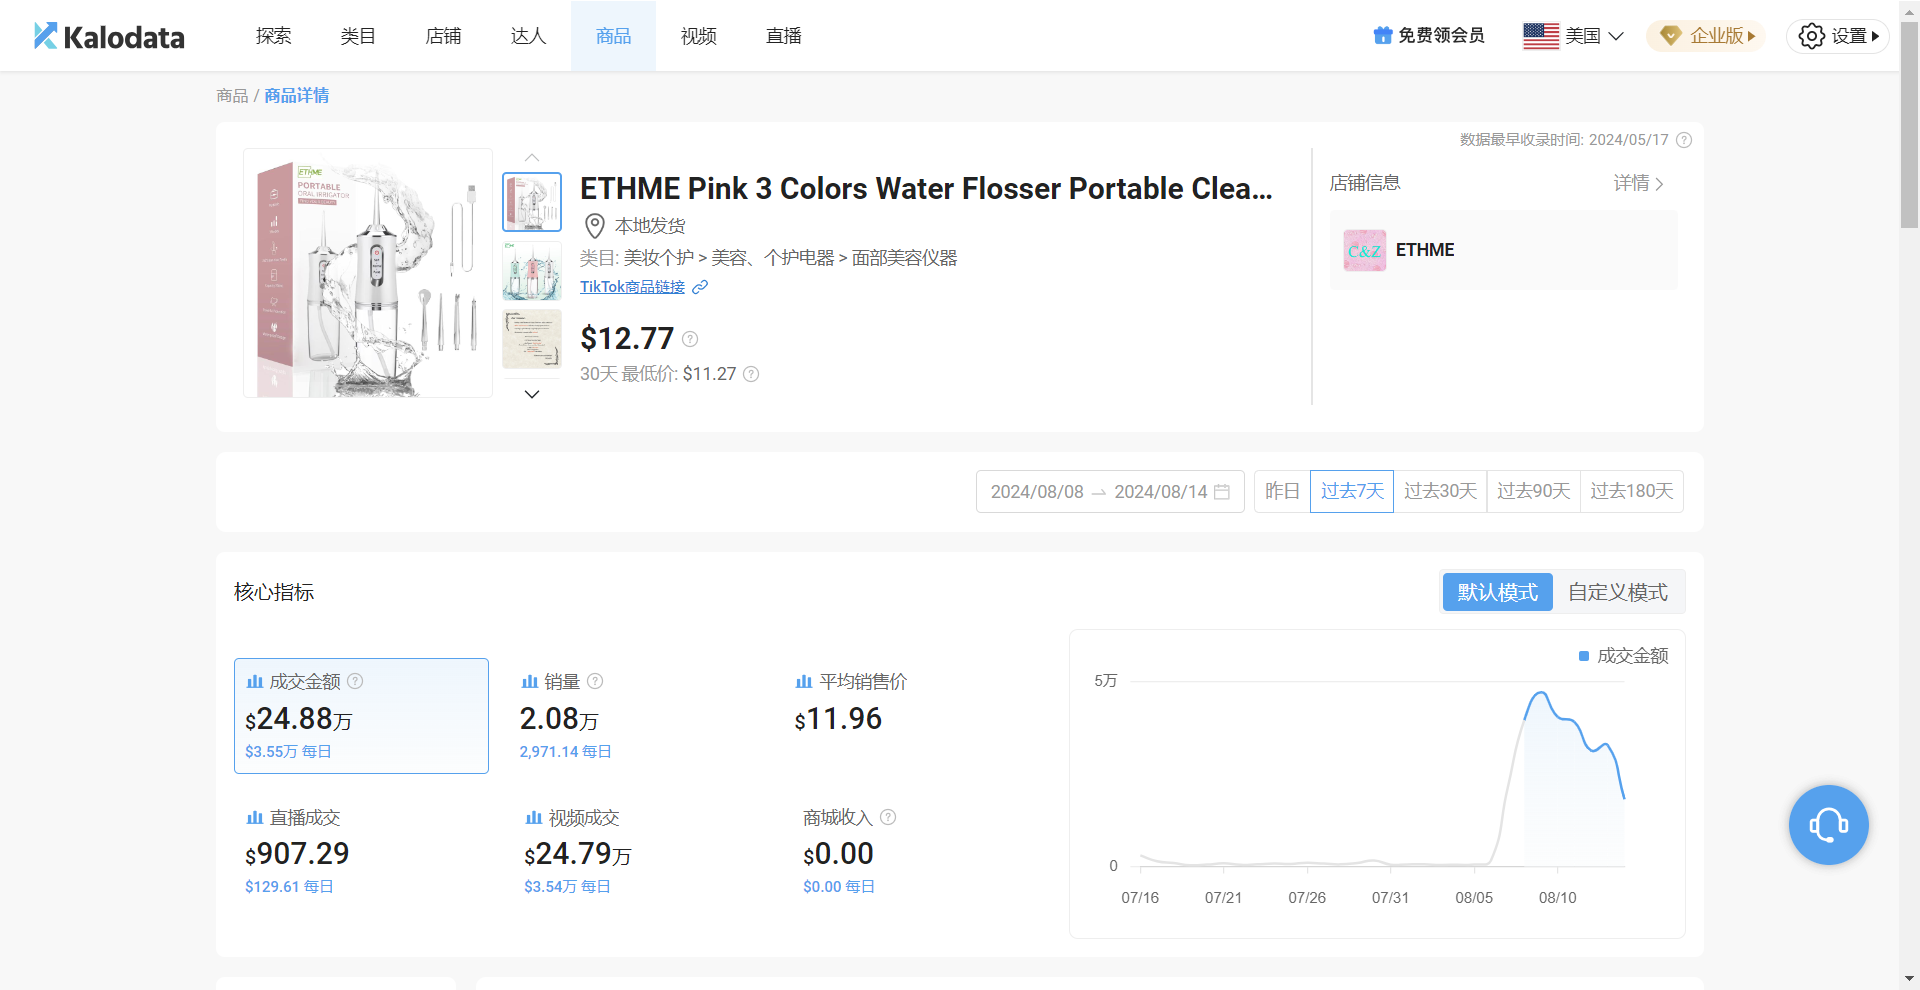Expand the 美国 country selector dropdown
Viewport: 1920px width, 990px height.
coord(1573,36)
